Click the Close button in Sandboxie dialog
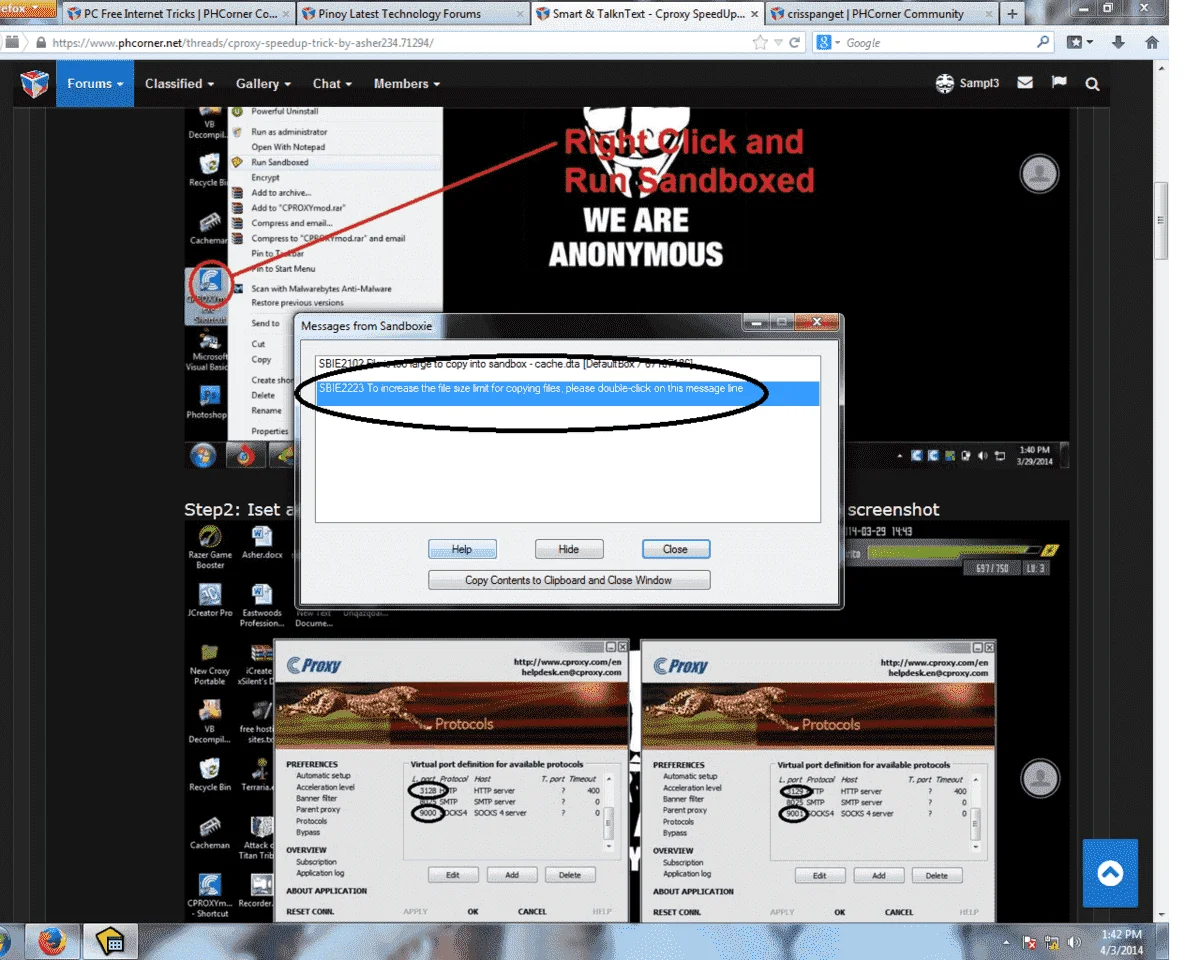The width and height of the screenshot is (1200, 960). pos(675,549)
